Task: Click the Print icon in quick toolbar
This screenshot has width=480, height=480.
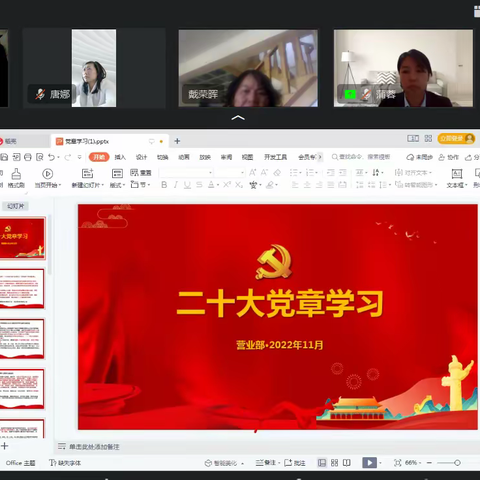Action: click(x=28, y=157)
